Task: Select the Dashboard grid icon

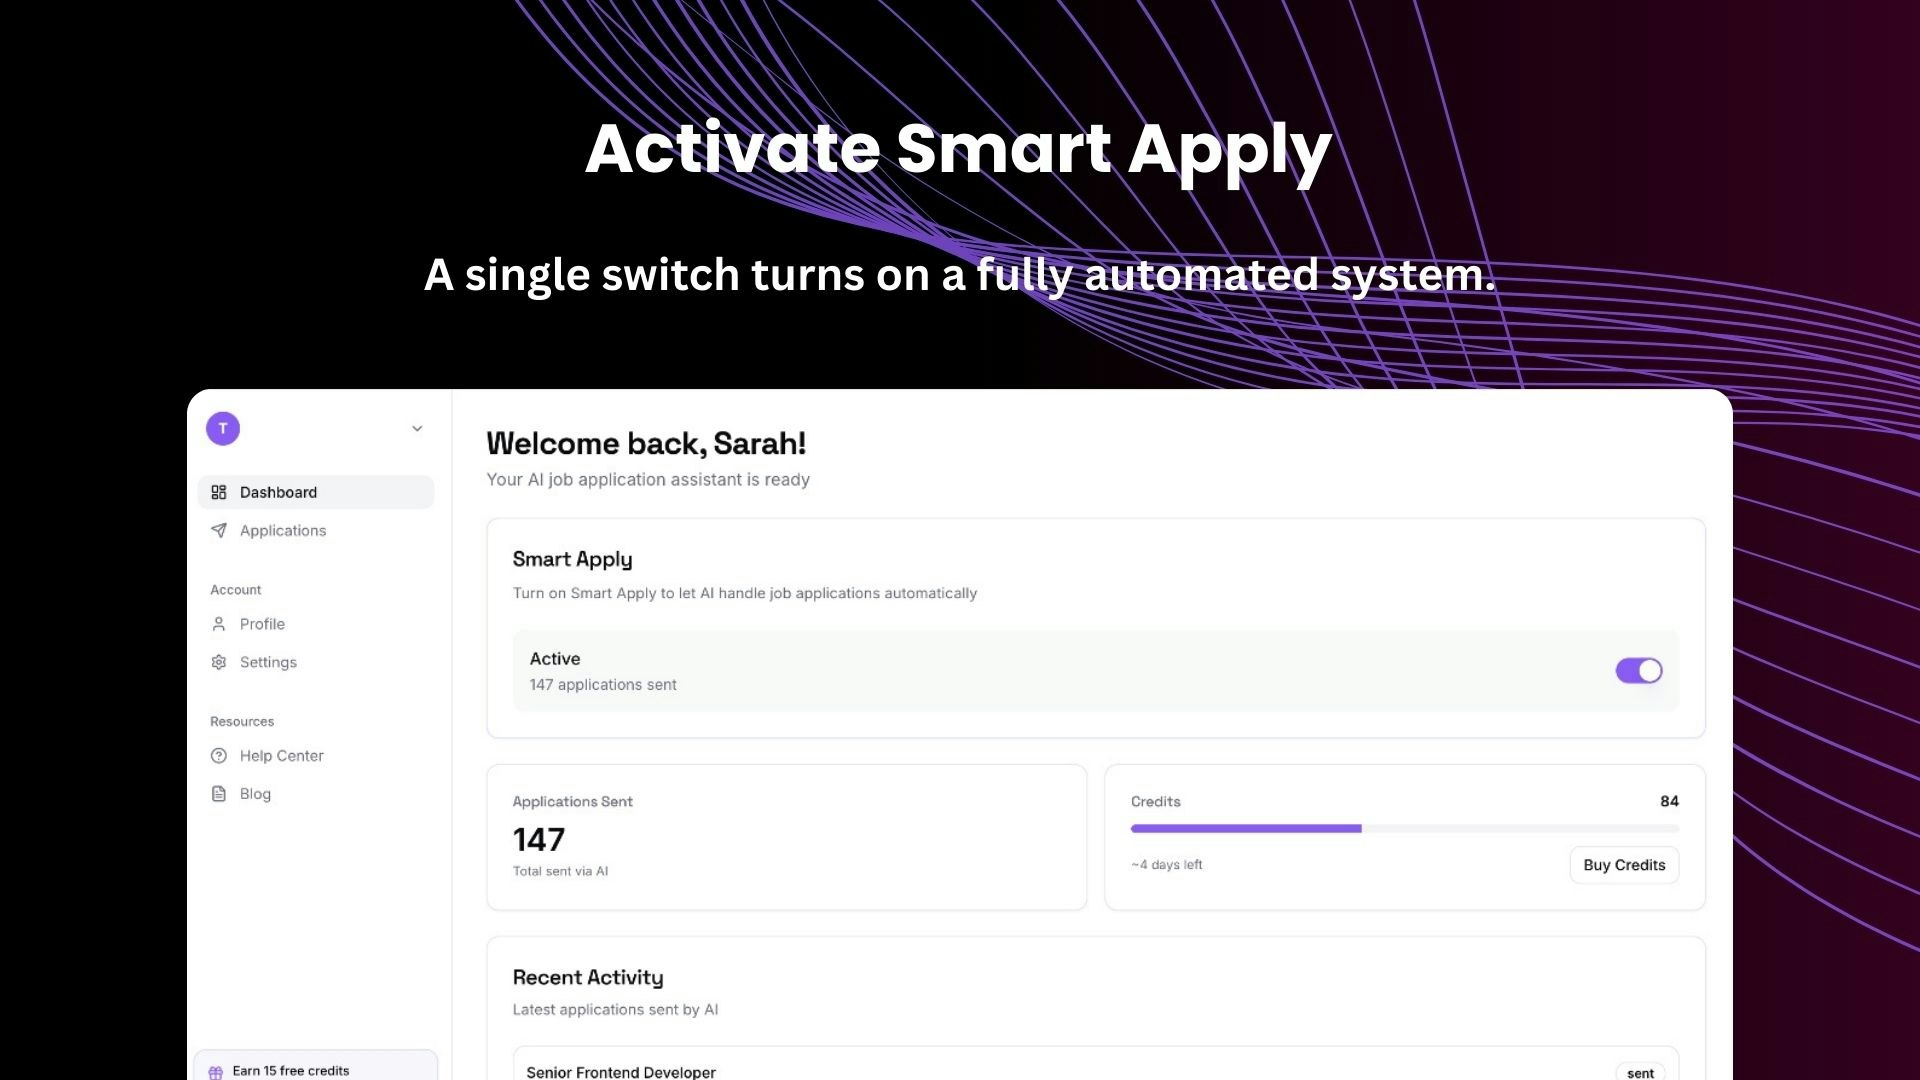Action: 219,492
